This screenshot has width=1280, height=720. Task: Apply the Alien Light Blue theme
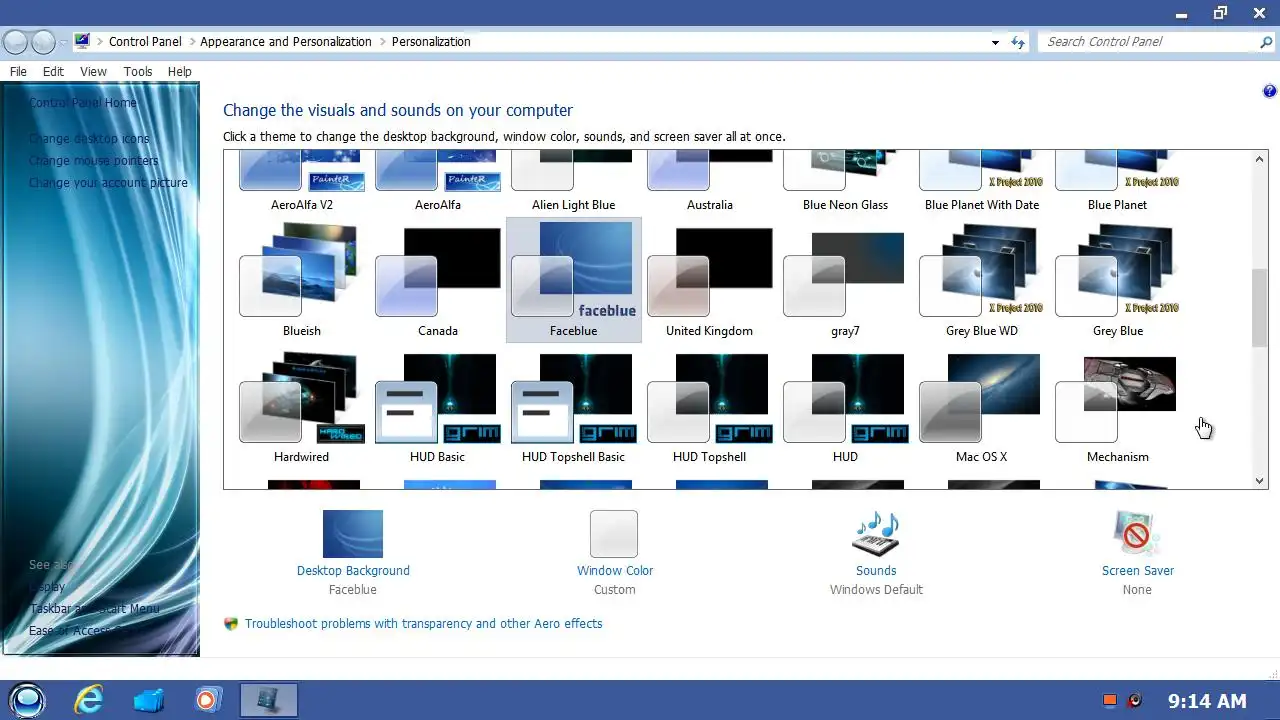(x=574, y=182)
